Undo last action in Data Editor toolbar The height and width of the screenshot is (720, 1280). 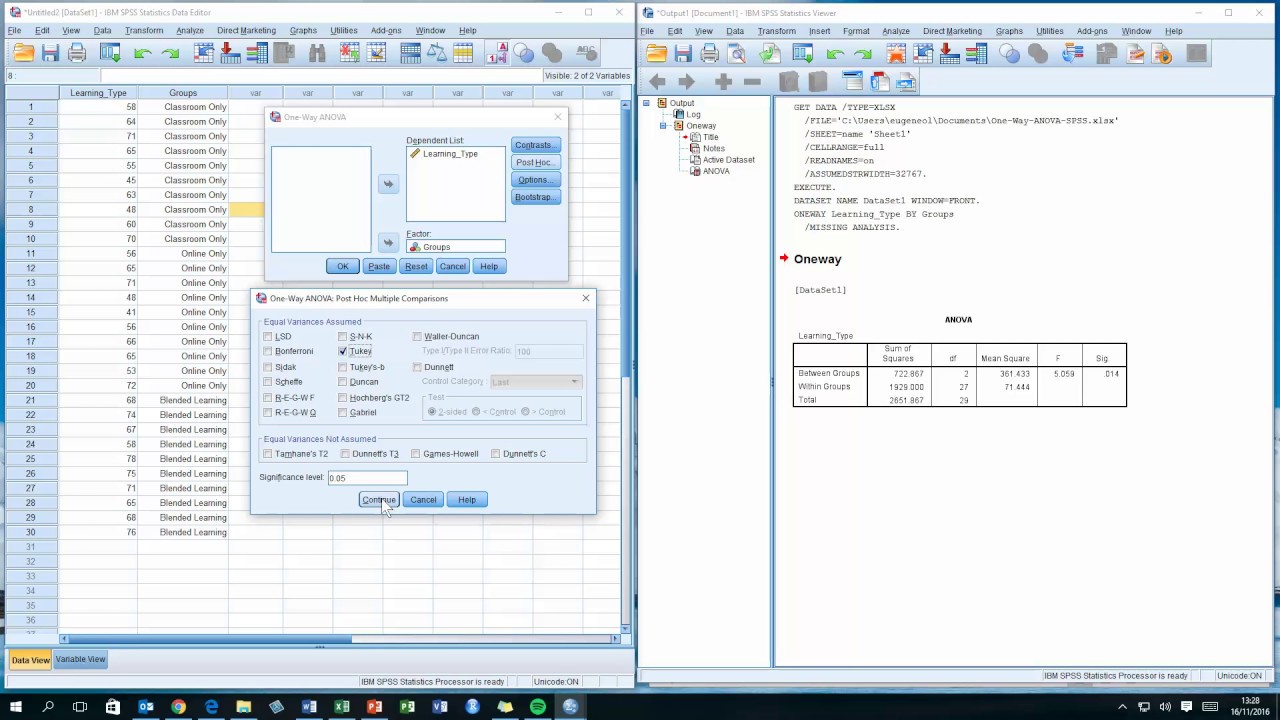pos(142,53)
